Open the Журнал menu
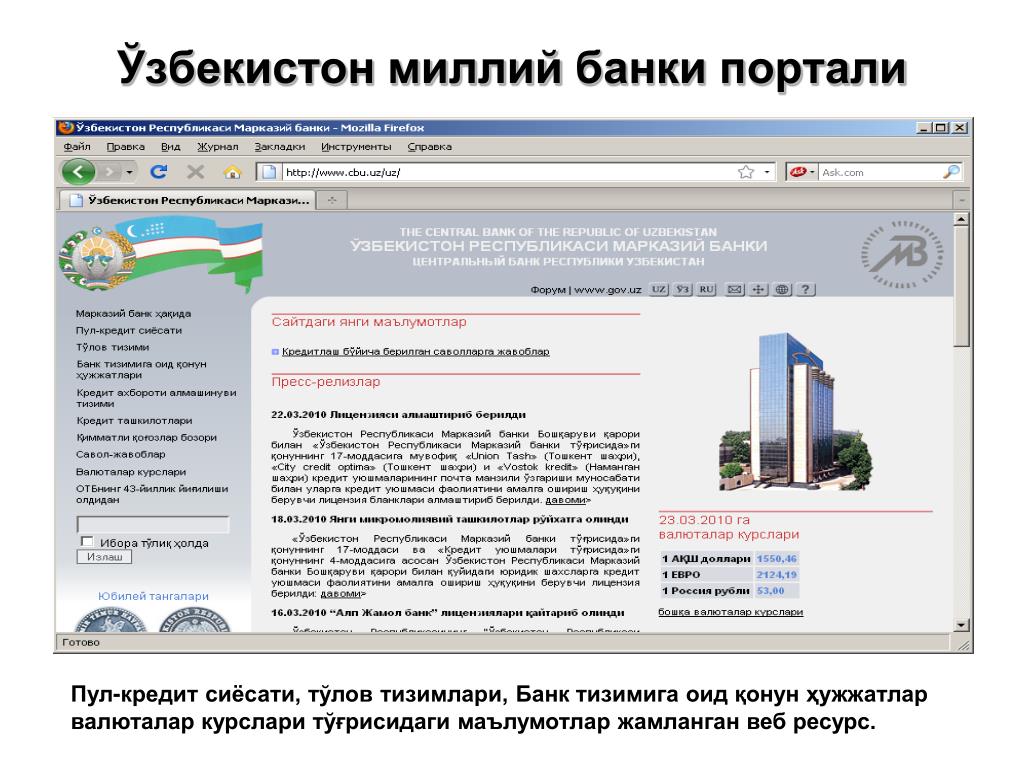 point(217,146)
